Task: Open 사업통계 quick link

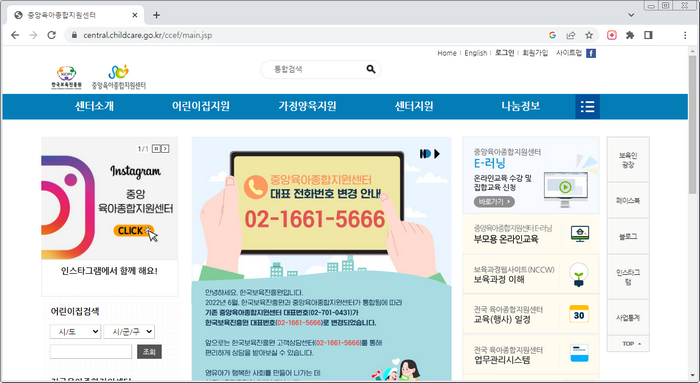Action: pos(628,318)
